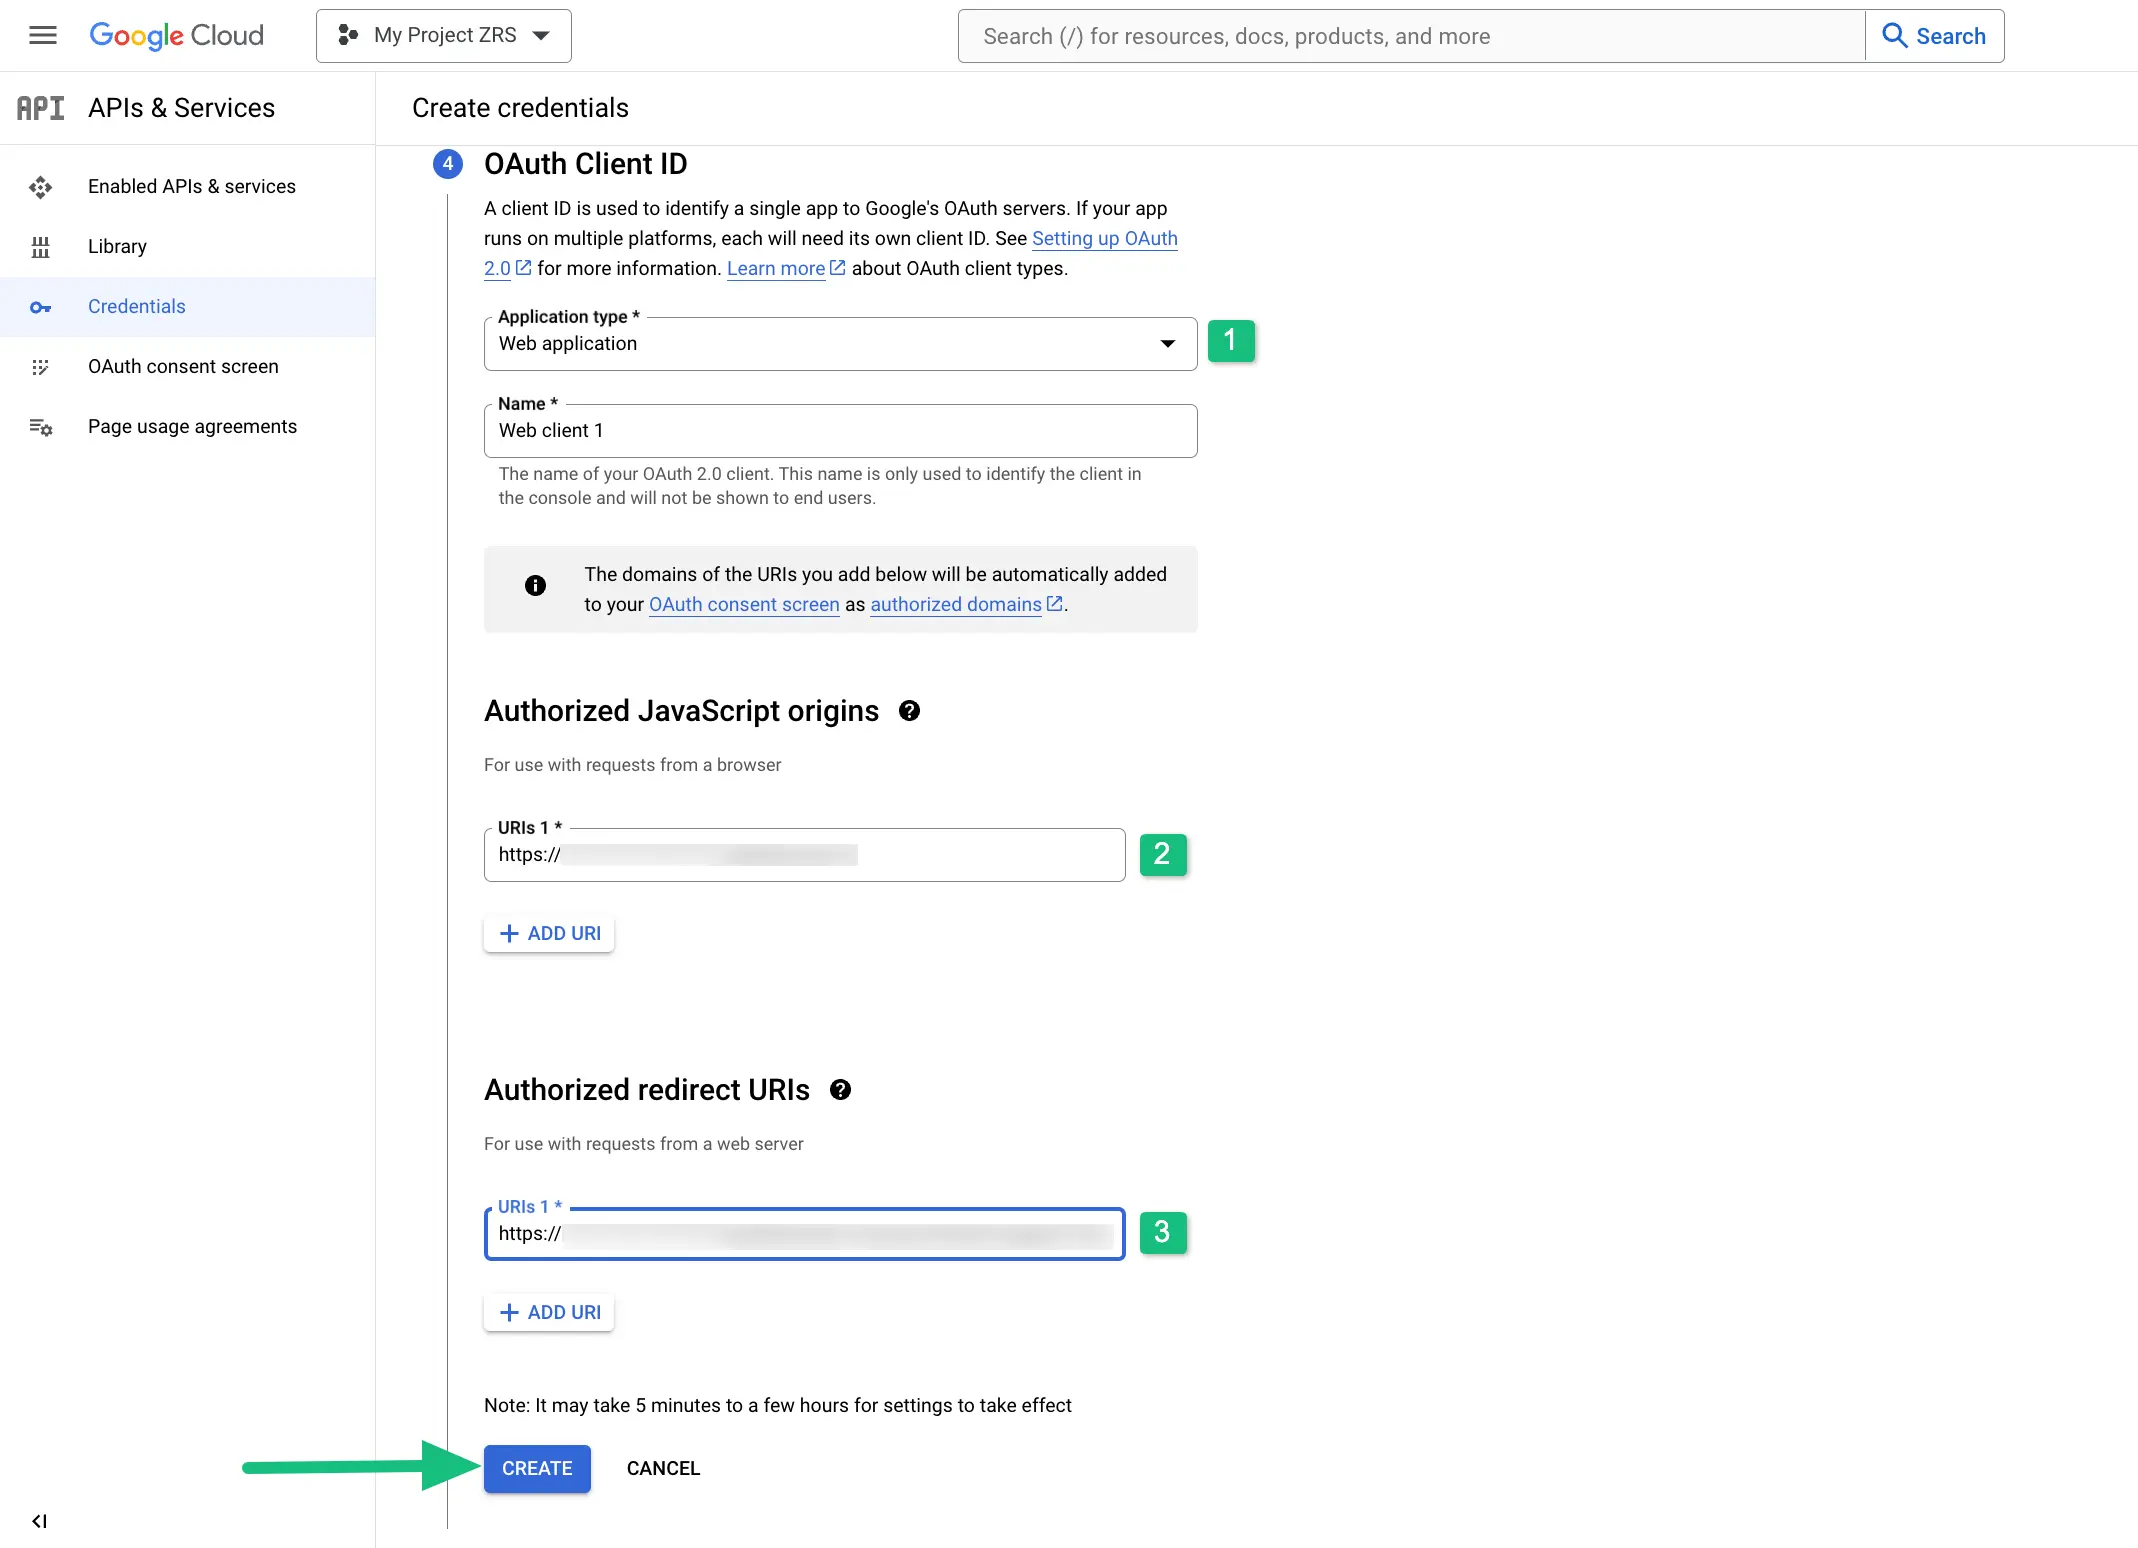Open help for Authorized redirect URIs

[840, 1090]
